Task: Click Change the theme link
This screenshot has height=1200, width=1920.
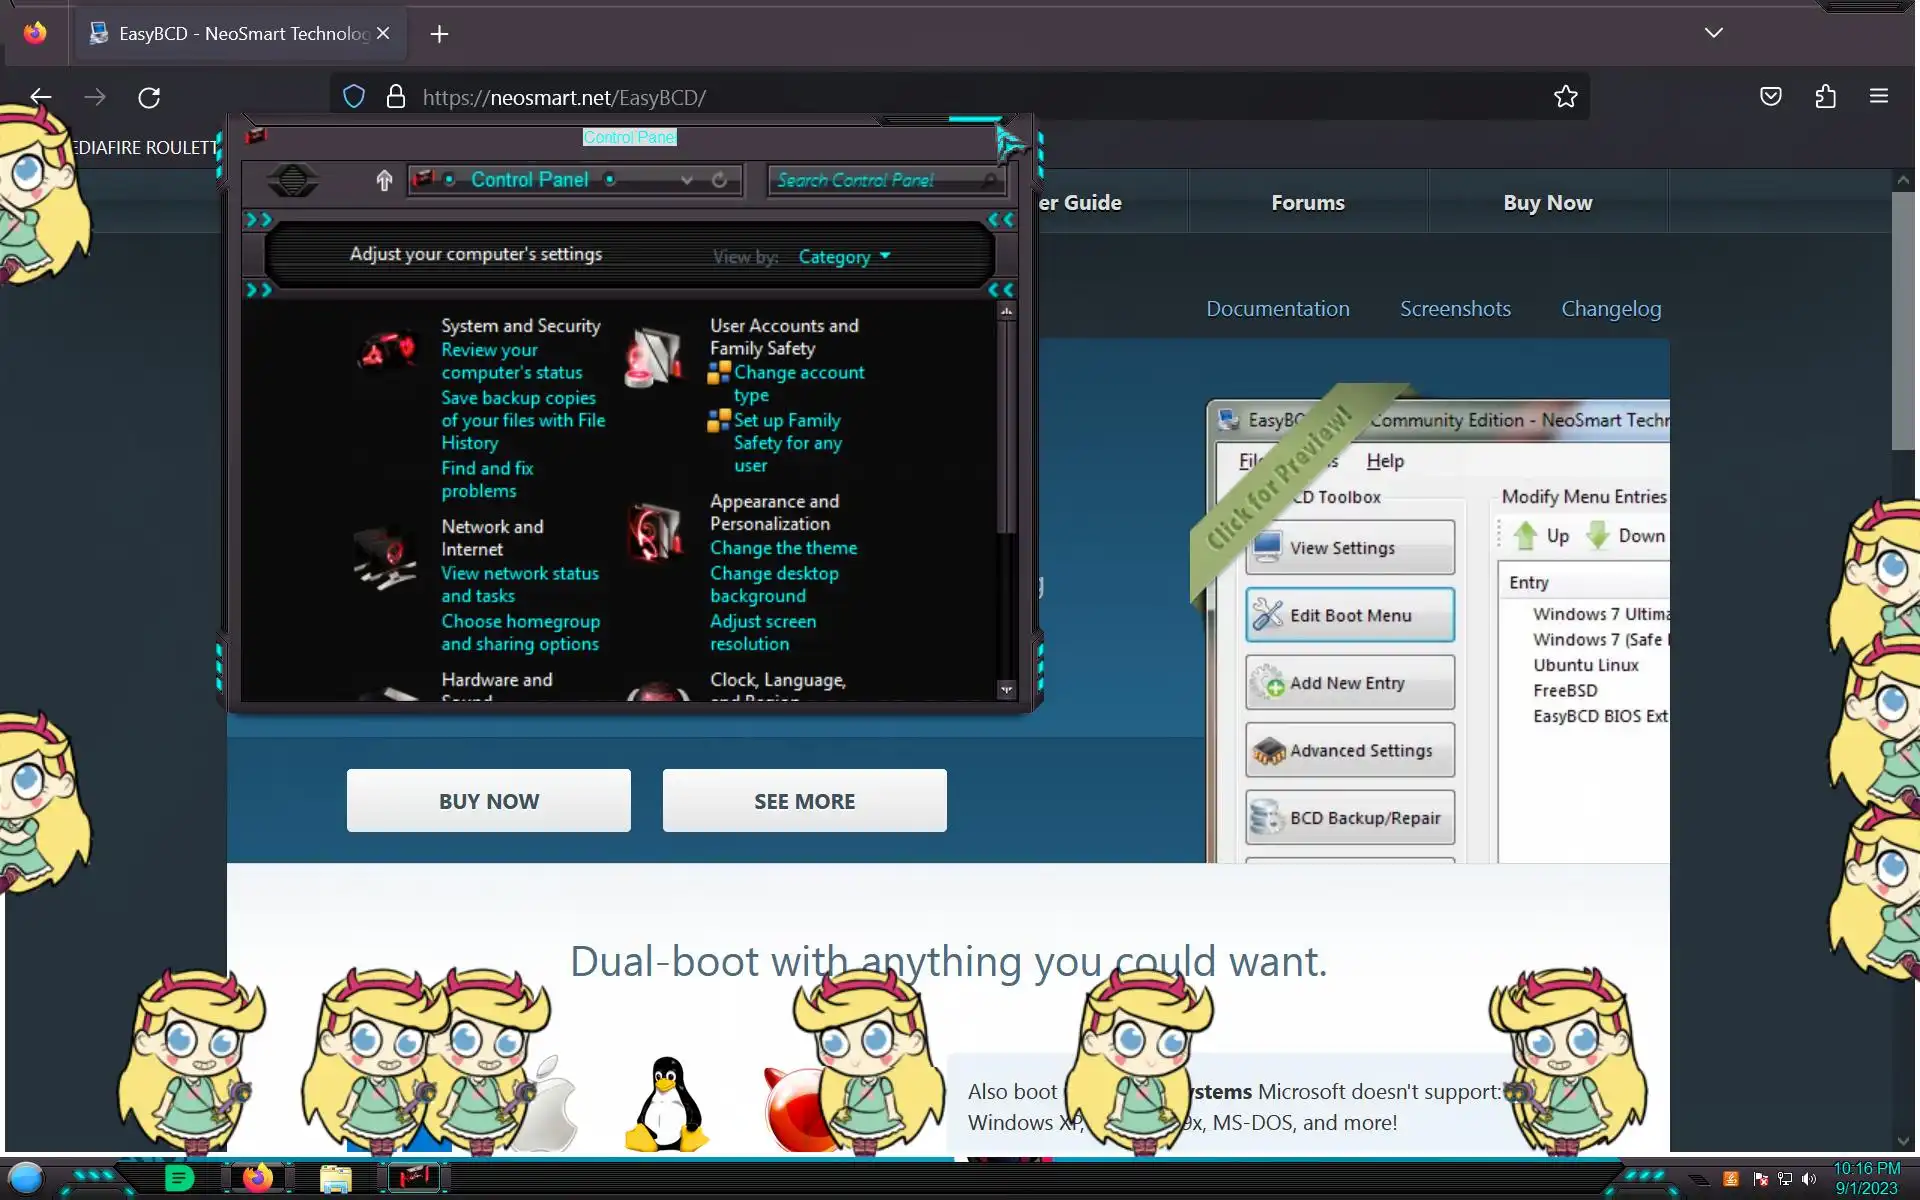Action: [x=783, y=548]
